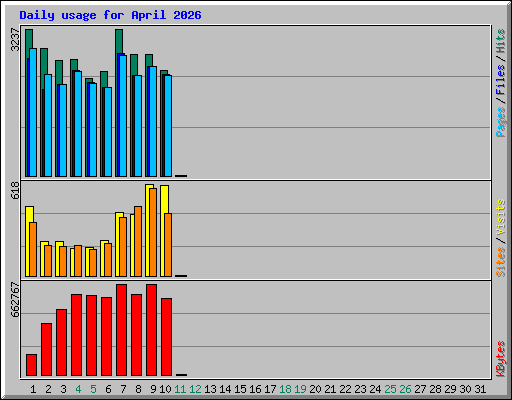Viewport: 512px width, 400px height.
Task: Click the cyan pages bar for day 5
Action: 93,130
